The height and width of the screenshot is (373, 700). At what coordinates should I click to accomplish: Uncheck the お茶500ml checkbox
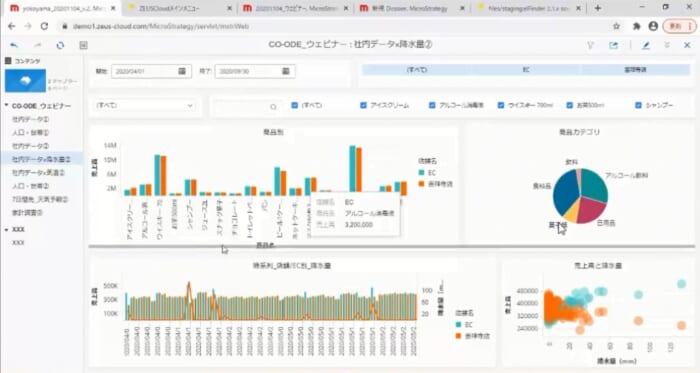[569, 105]
